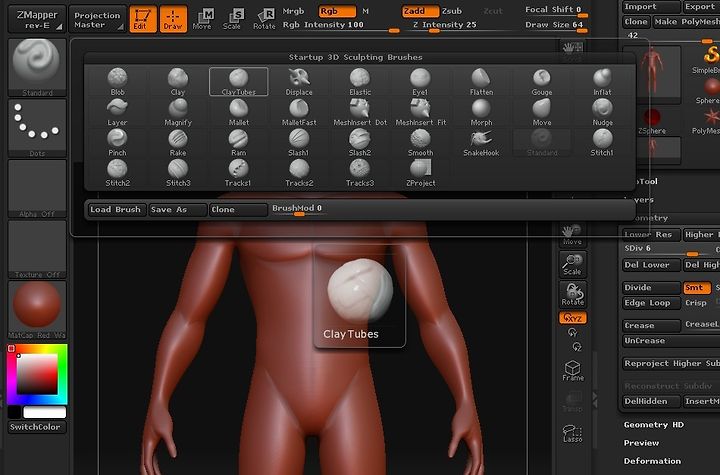Viewport: 720px width, 475px height.
Task: Select the Smooth brush
Action: pyautogui.click(x=420, y=143)
